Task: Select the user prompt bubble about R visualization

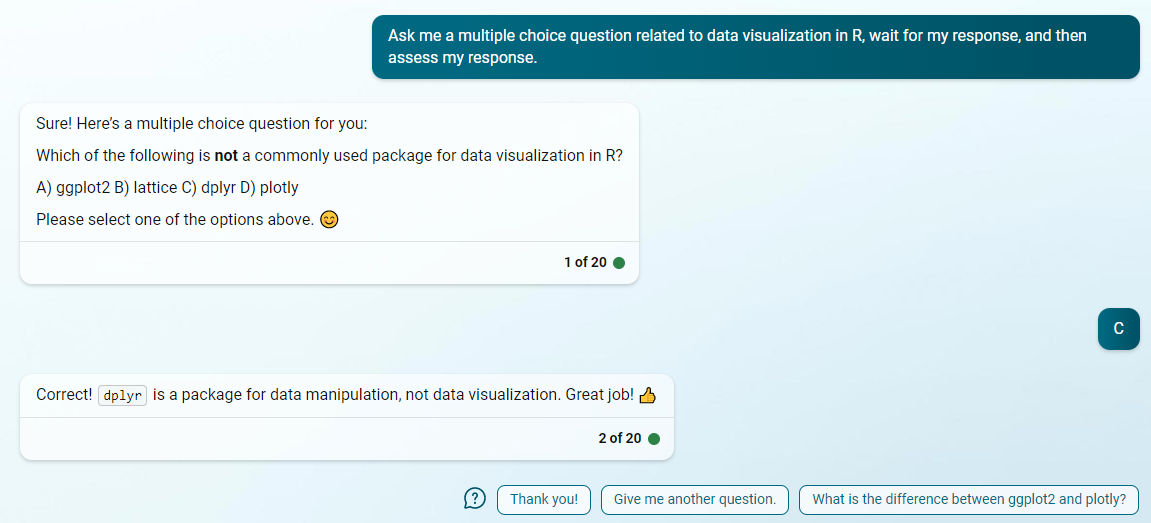Action: tap(755, 46)
